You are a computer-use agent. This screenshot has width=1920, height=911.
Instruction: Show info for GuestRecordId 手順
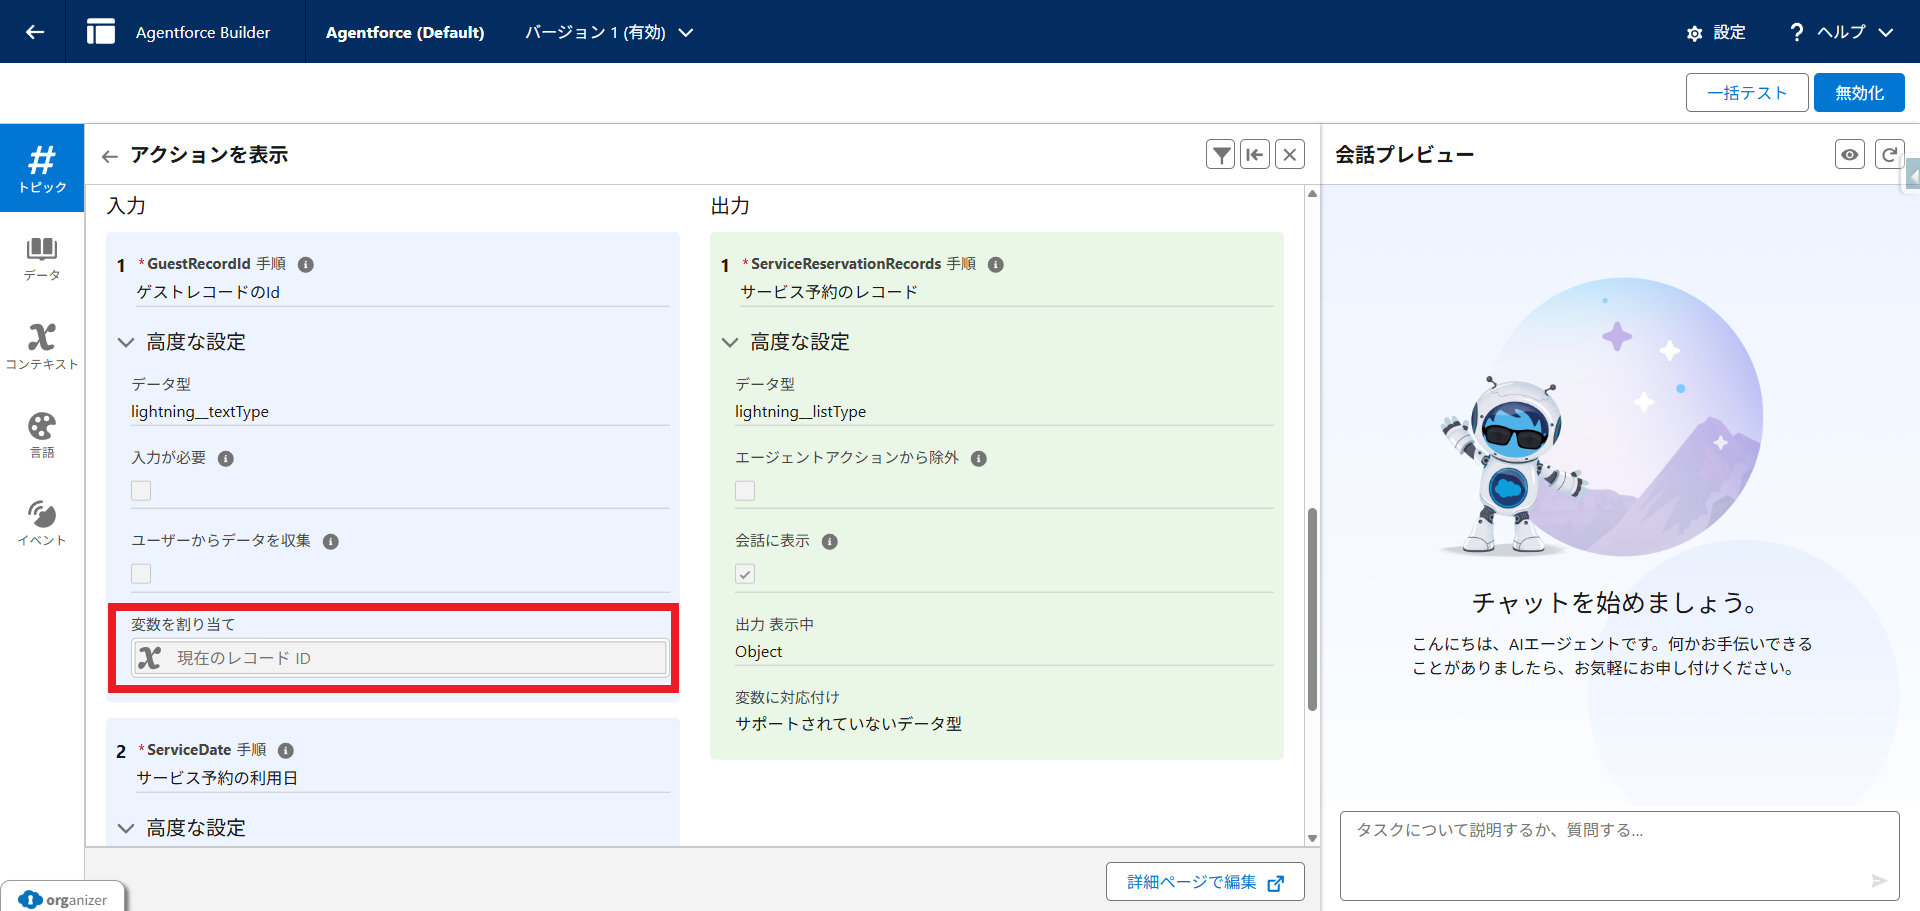pyautogui.click(x=306, y=265)
